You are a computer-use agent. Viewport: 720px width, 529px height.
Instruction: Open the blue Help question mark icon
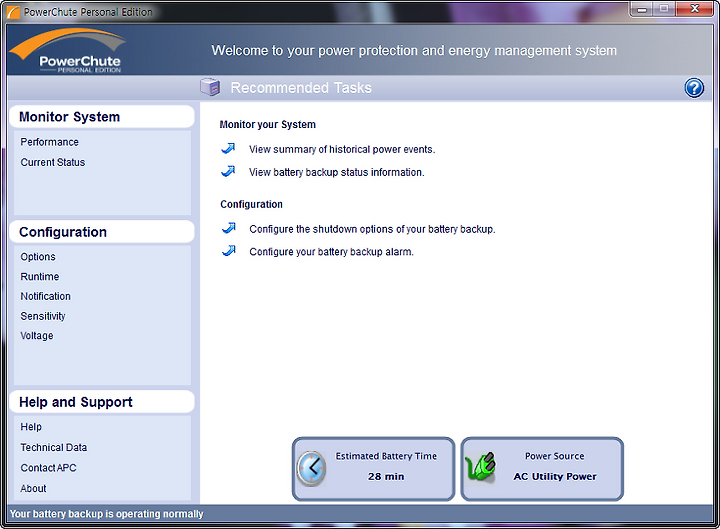tap(694, 88)
